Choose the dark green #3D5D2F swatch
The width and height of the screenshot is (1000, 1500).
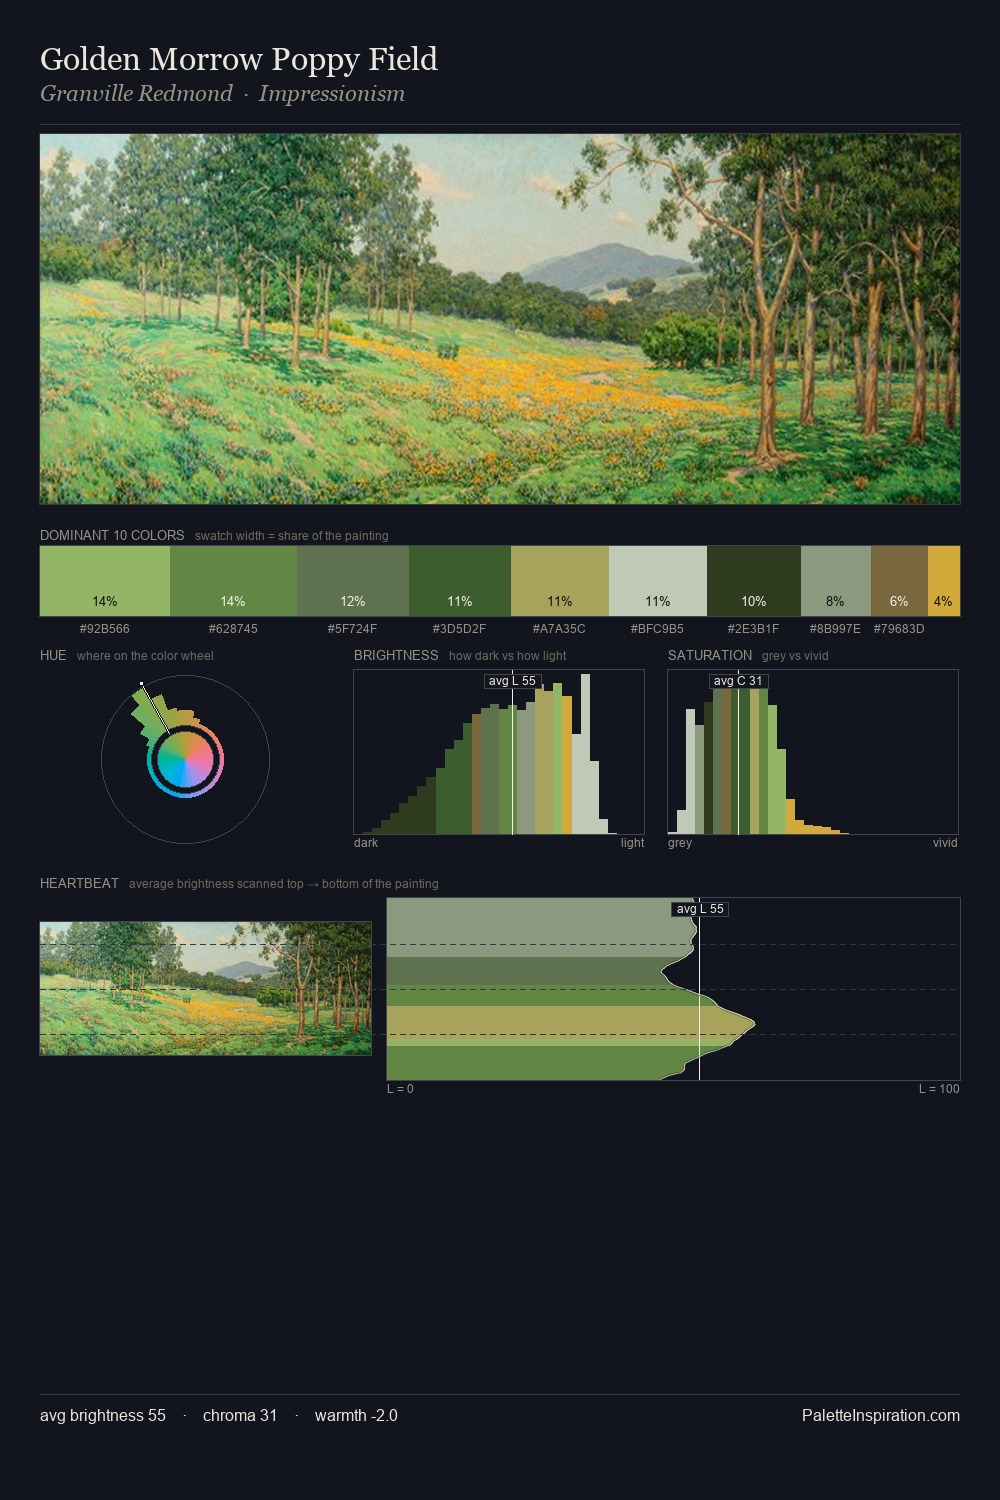pyautogui.click(x=460, y=581)
